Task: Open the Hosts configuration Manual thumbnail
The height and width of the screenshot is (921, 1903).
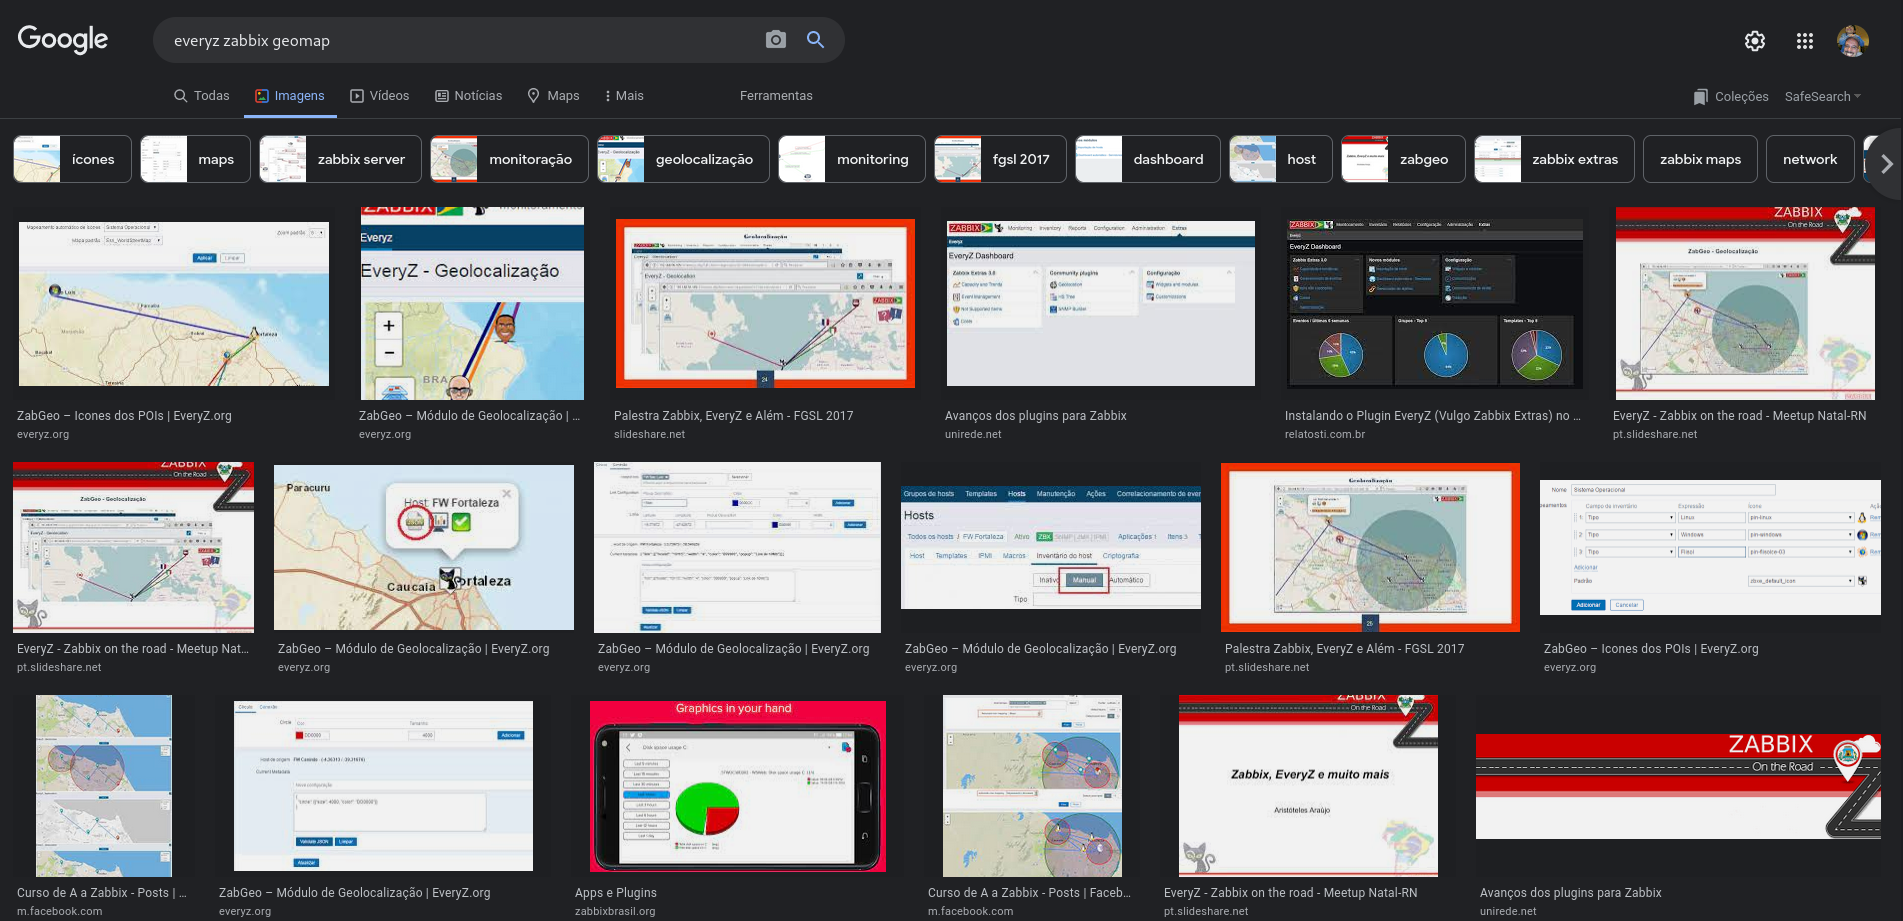Action: pos(1051,547)
